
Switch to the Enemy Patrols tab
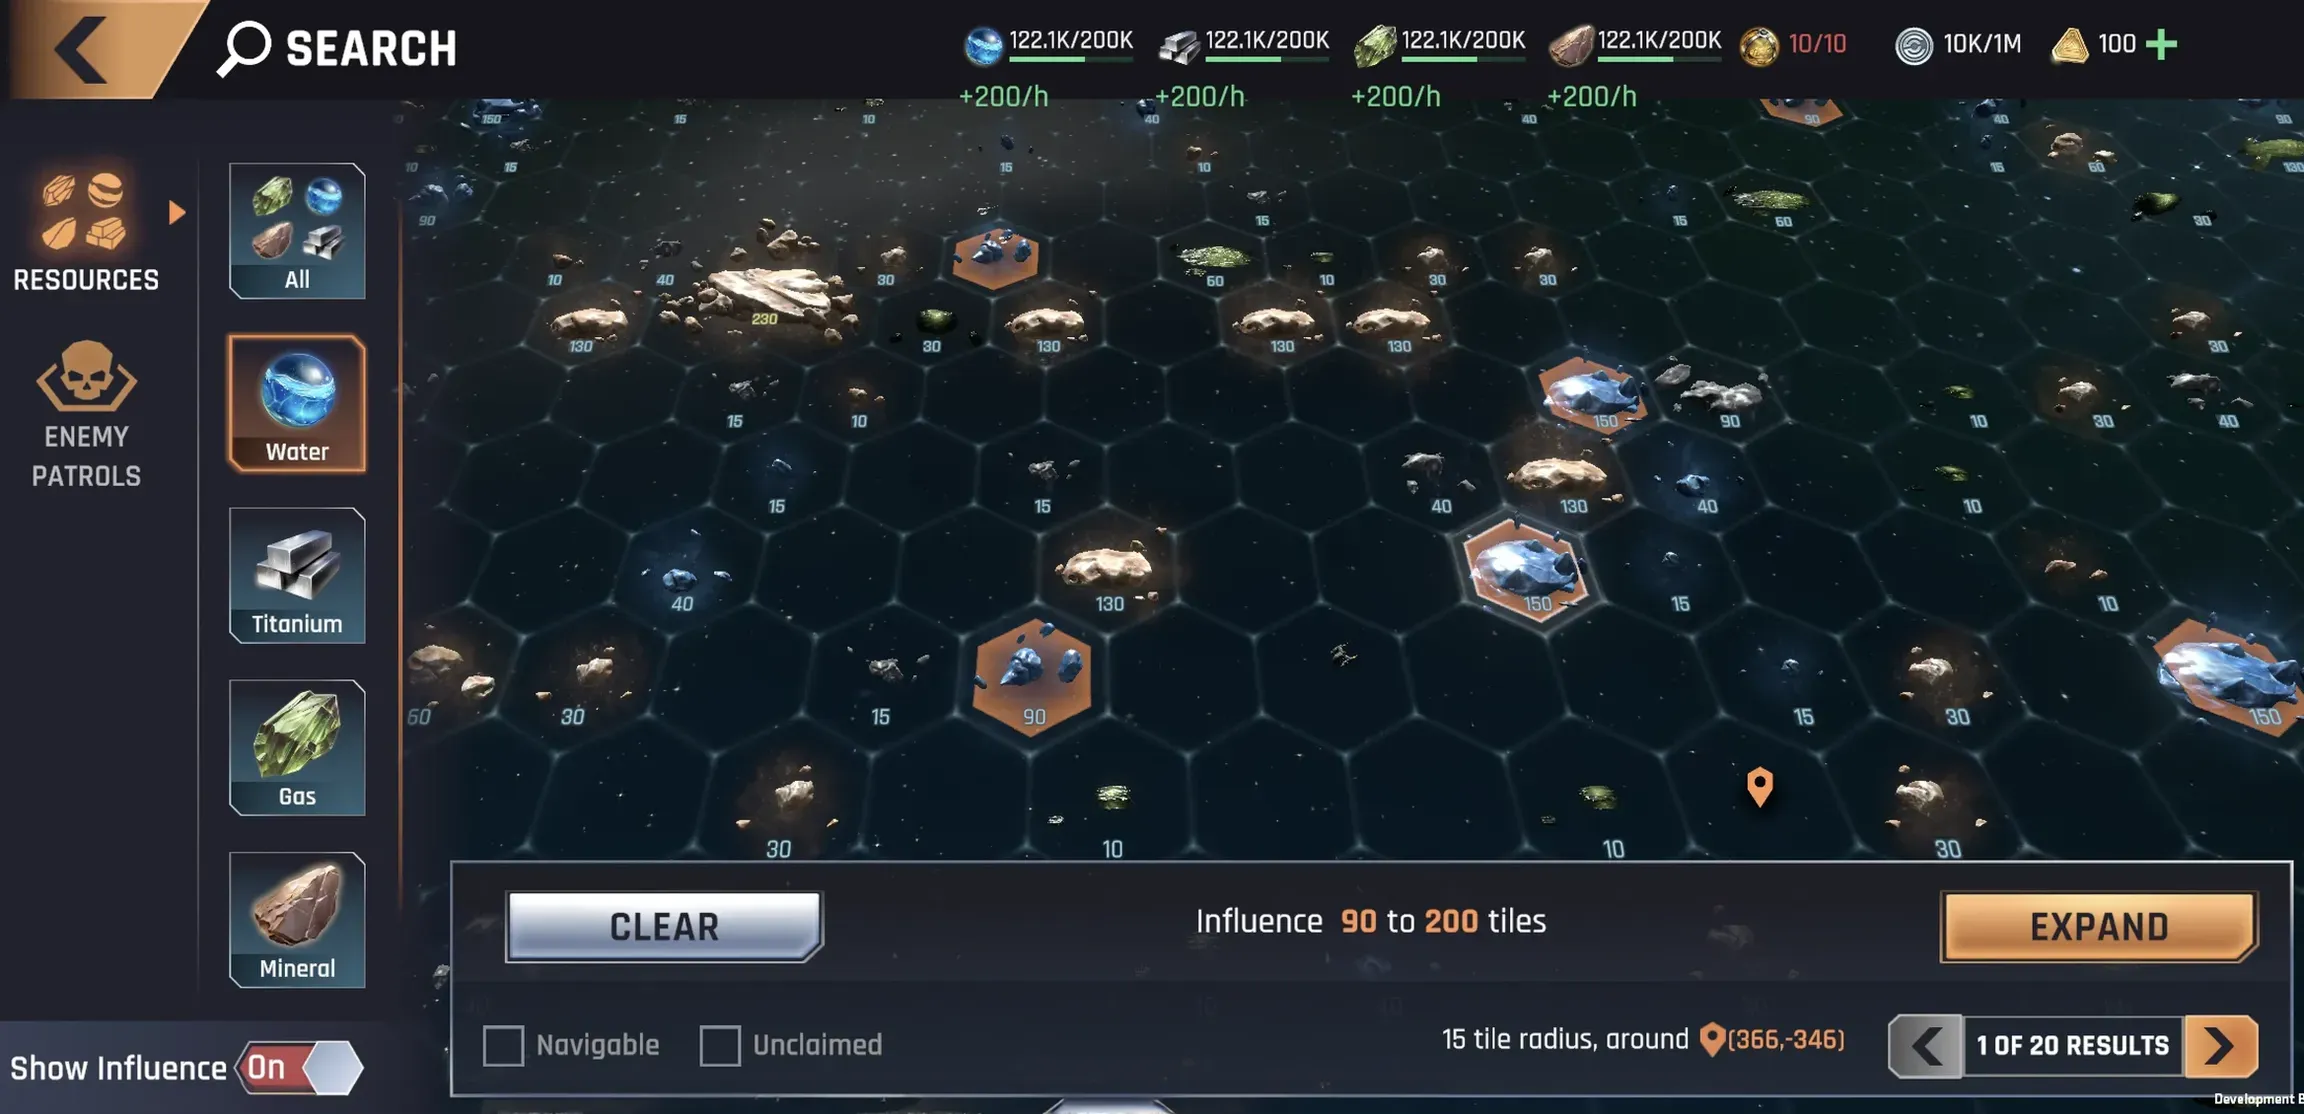point(86,414)
